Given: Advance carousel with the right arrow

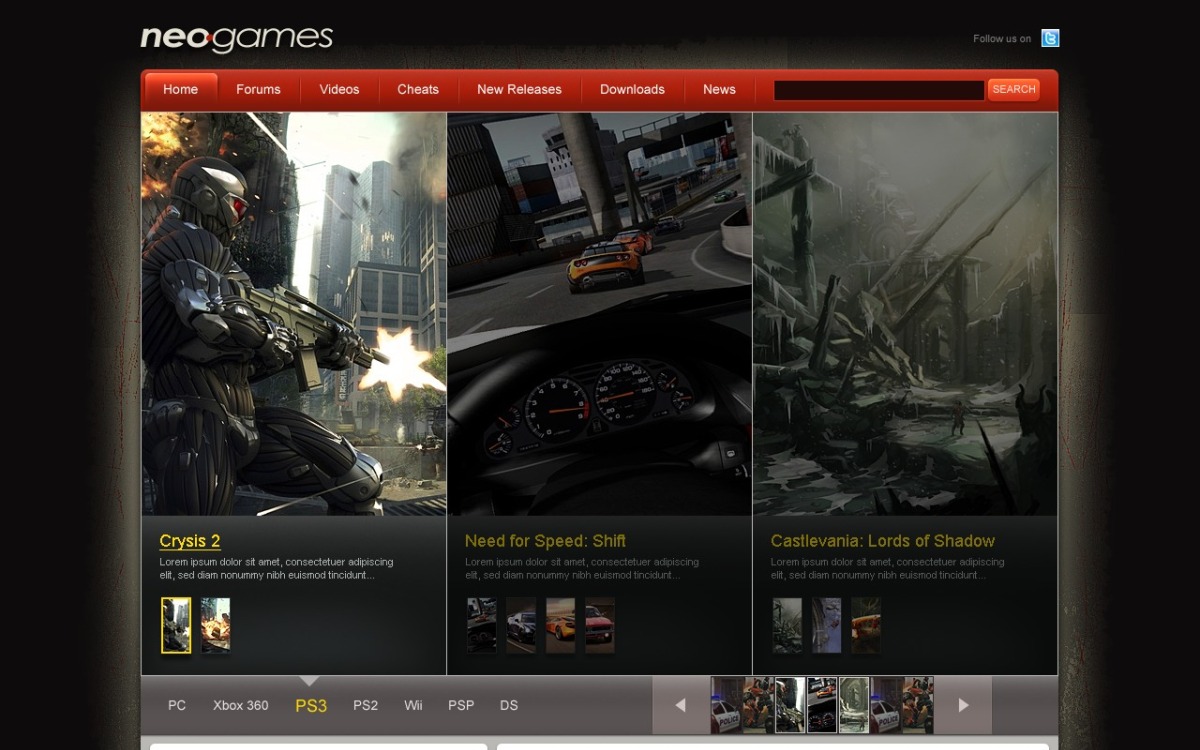Looking at the screenshot, I should (963, 705).
